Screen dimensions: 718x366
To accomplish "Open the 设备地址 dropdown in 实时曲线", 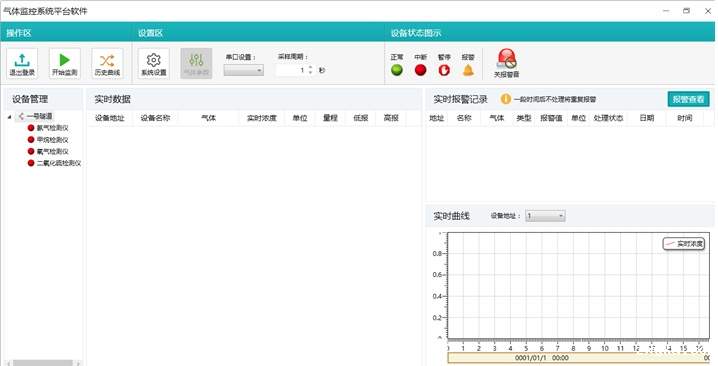I will (545, 216).
